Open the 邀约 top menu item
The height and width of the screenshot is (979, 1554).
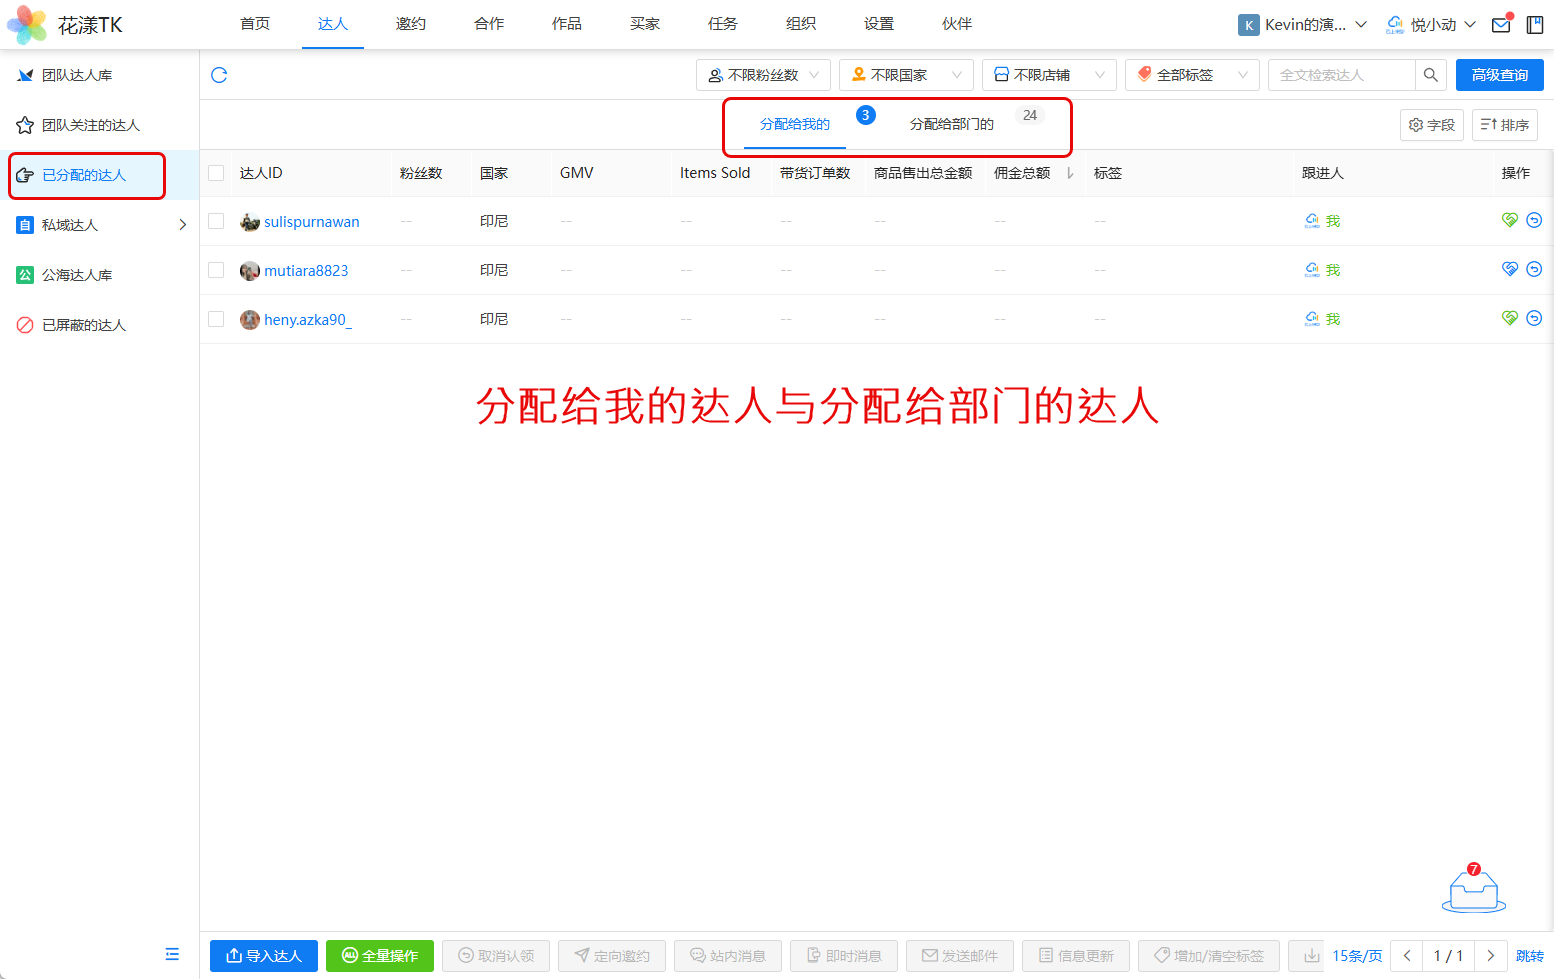(410, 24)
